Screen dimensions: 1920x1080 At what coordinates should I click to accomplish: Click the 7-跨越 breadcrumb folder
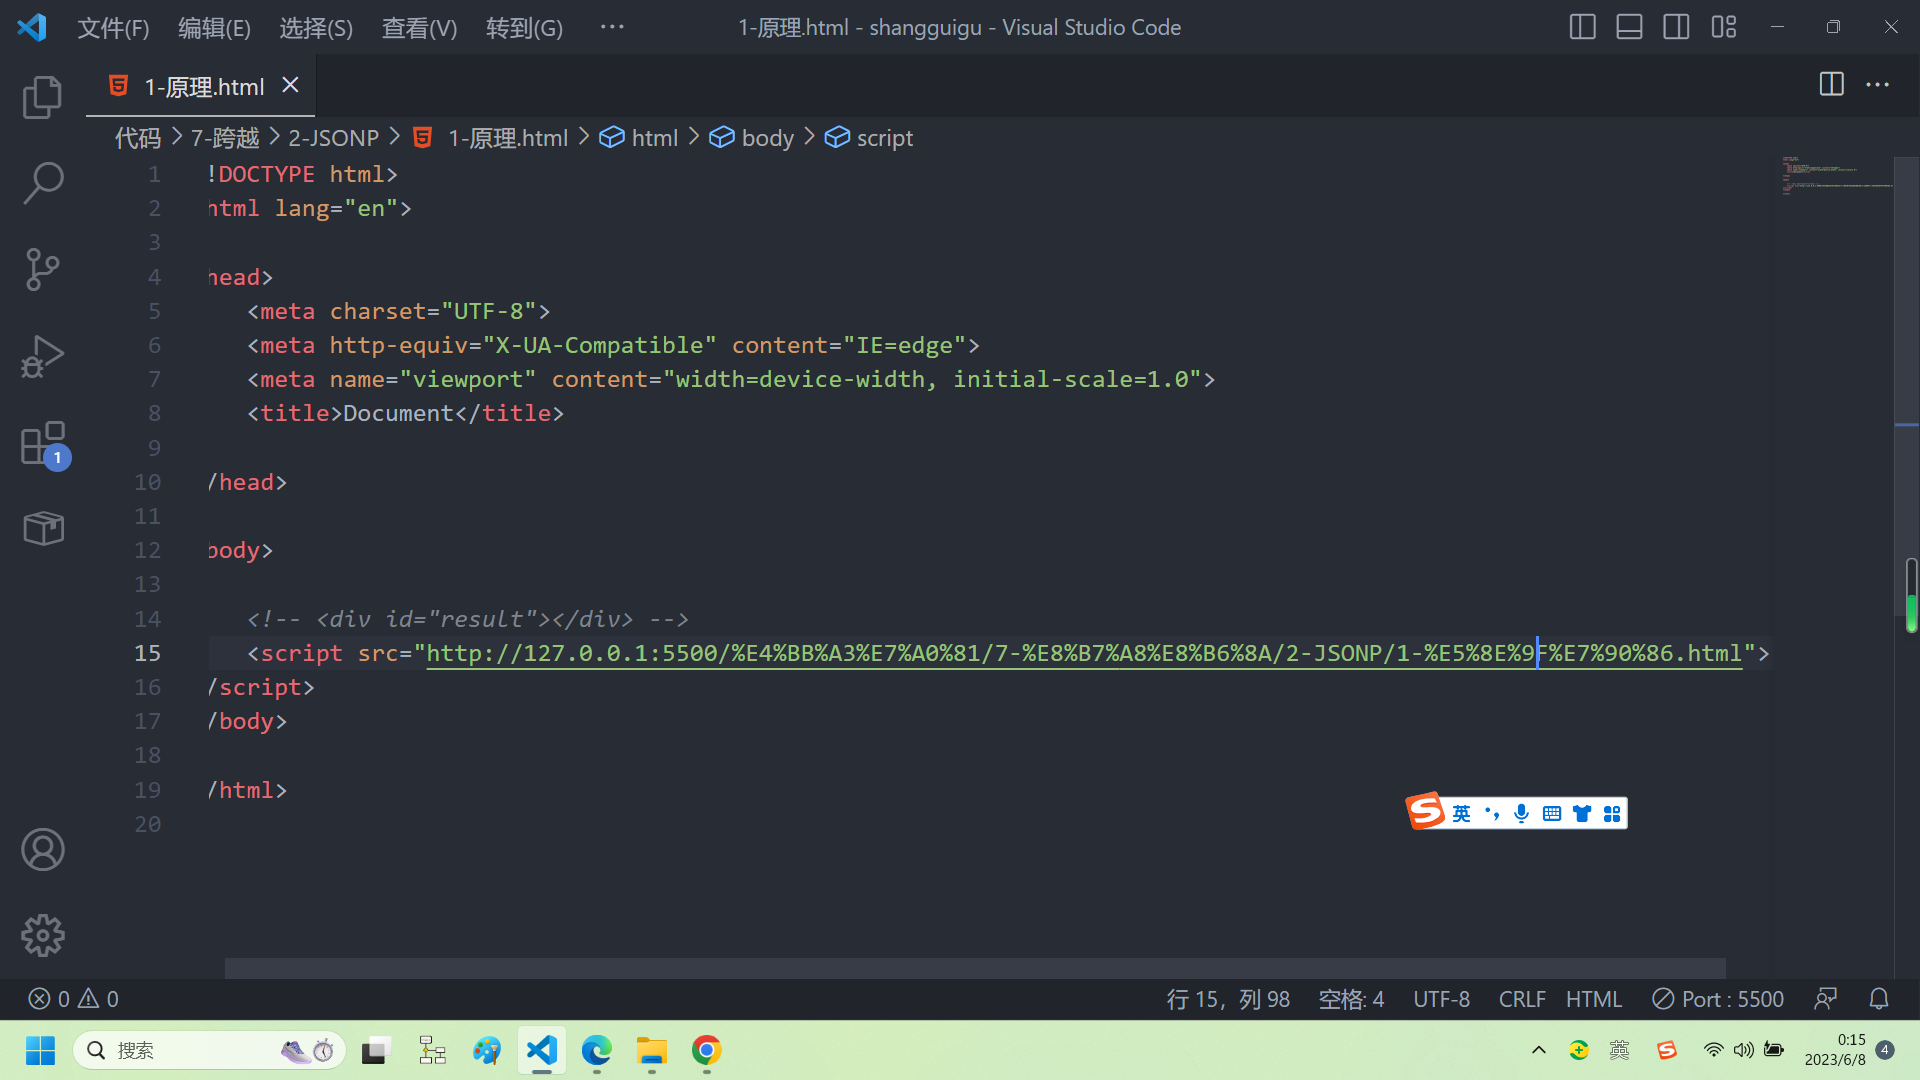point(225,138)
